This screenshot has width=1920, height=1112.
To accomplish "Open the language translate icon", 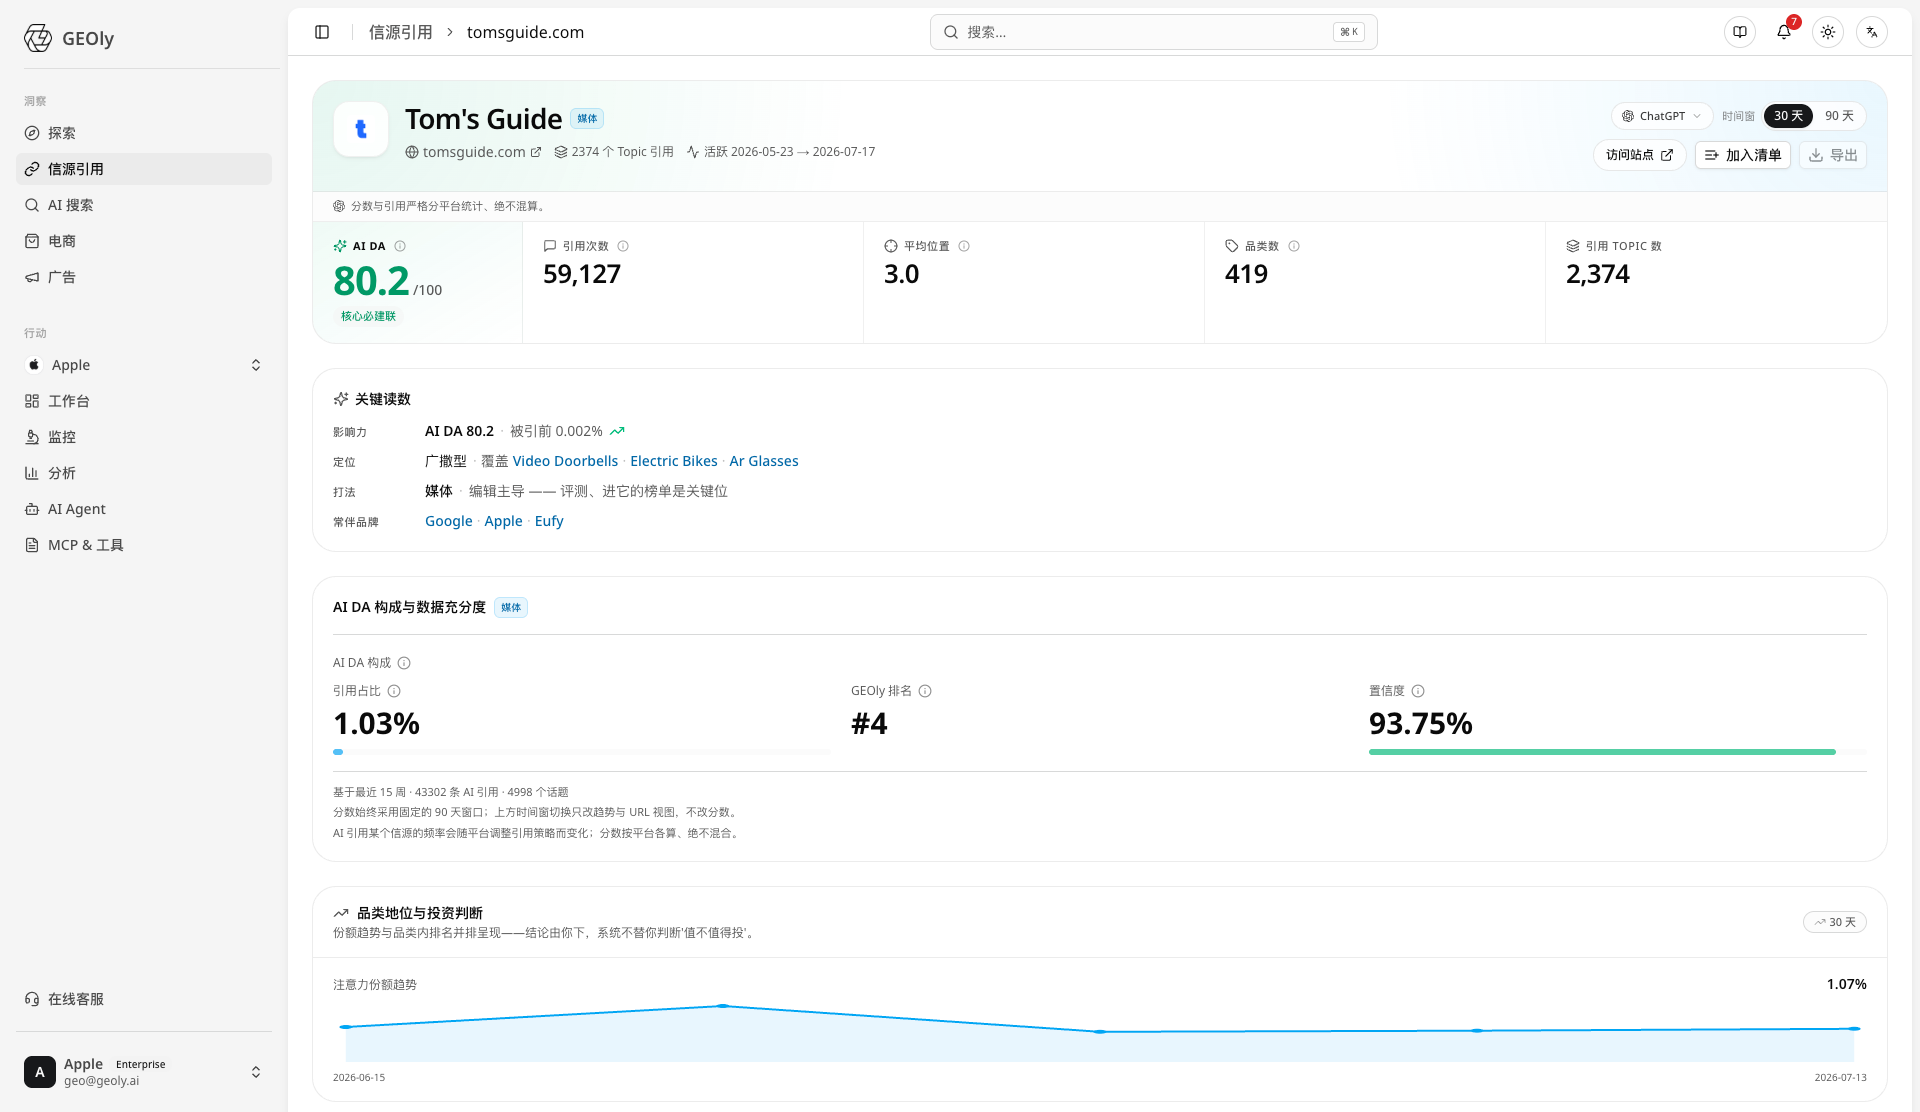I will pos(1872,32).
